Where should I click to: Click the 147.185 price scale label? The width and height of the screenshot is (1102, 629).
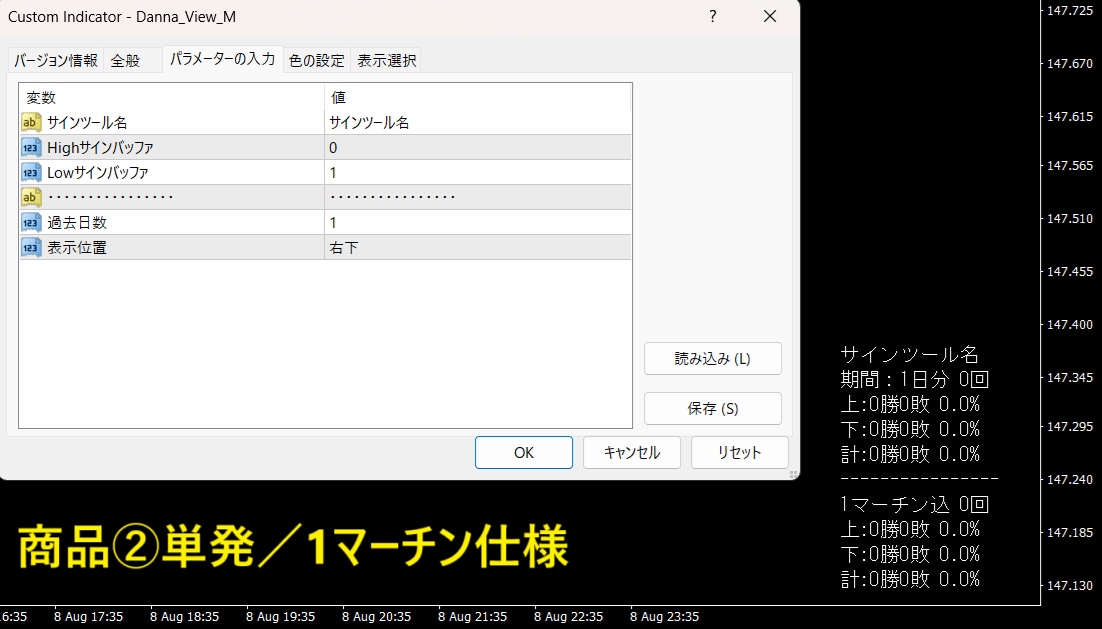[x=1070, y=533]
